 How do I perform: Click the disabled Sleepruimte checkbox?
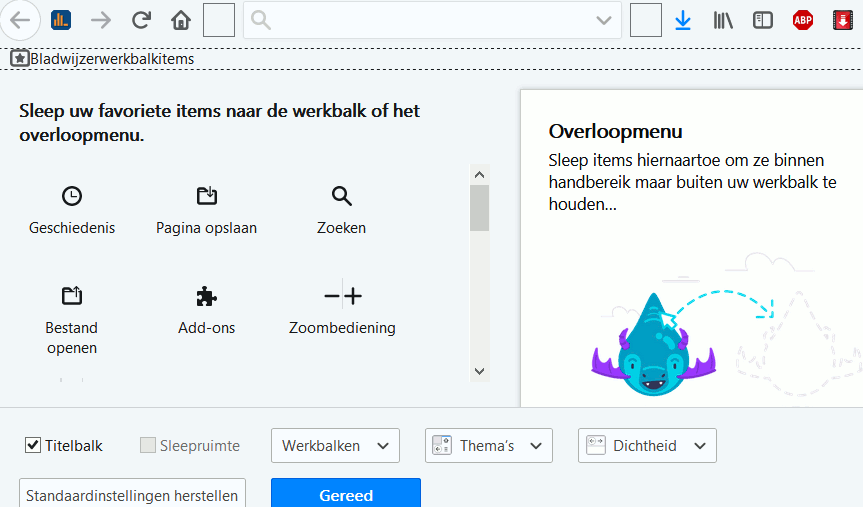pyautogui.click(x=148, y=445)
